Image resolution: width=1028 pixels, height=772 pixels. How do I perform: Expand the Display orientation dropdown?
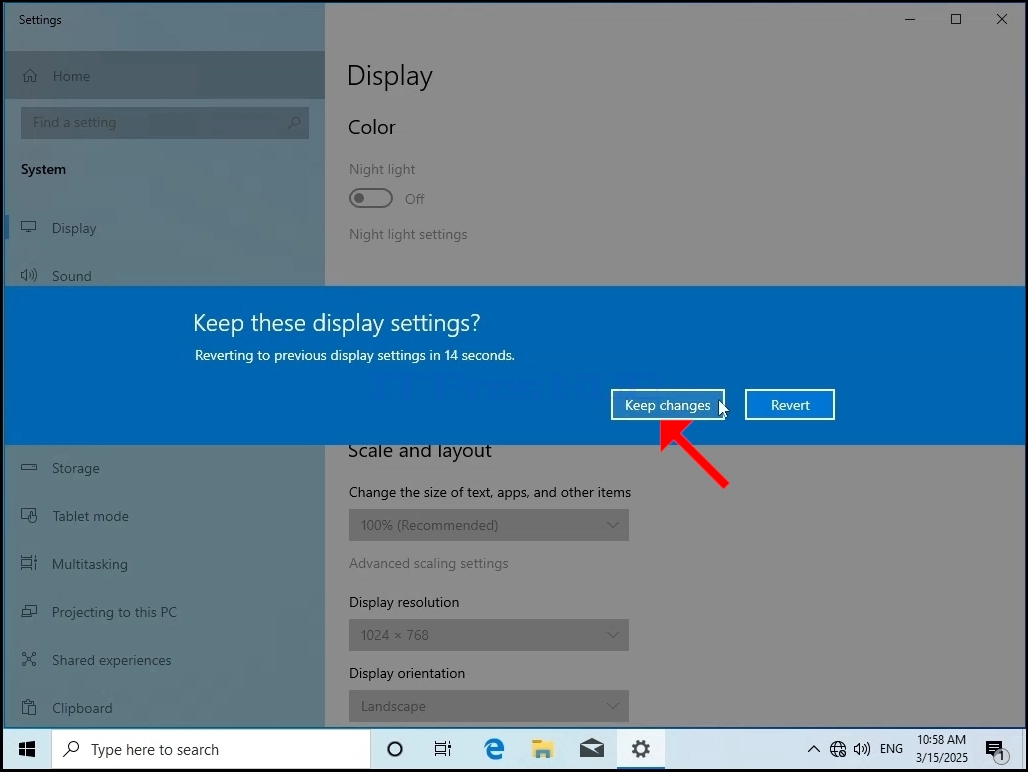click(x=488, y=706)
